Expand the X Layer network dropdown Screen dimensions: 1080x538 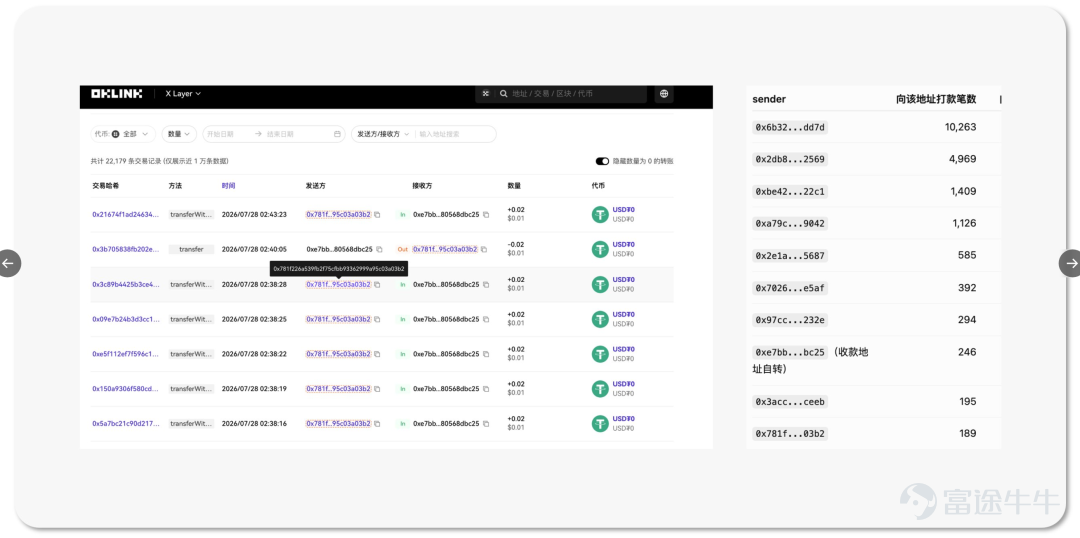click(183, 94)
